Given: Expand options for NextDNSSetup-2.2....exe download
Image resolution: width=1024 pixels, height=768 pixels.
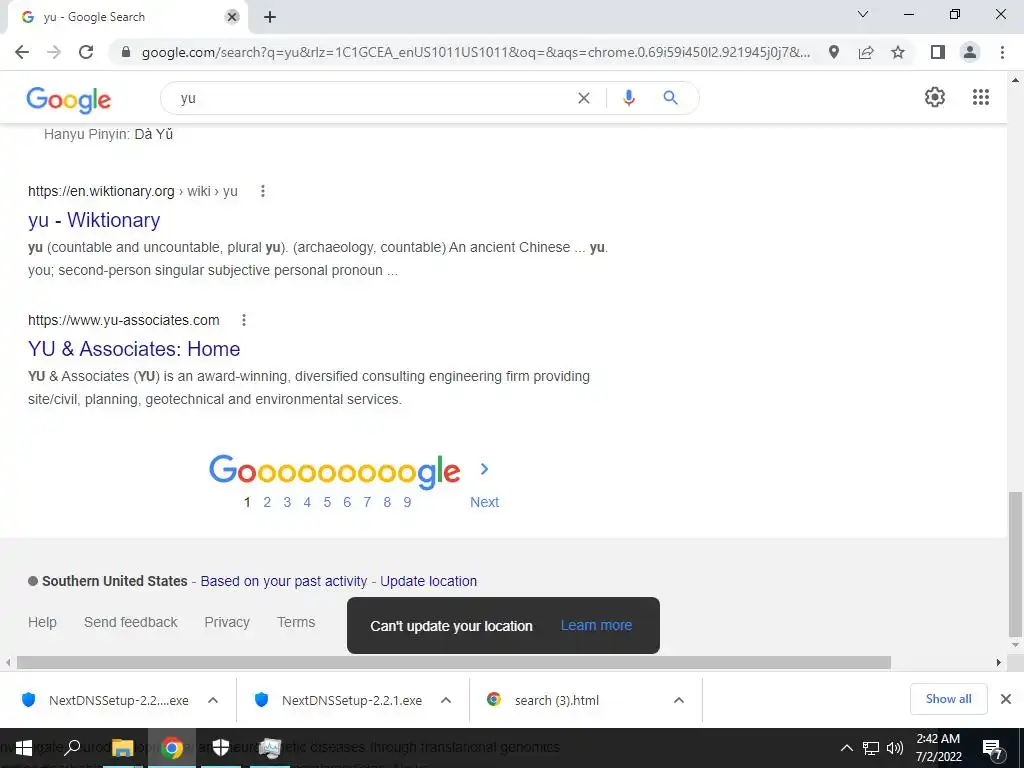Looking at the screenshot, I should coord(213,700).
